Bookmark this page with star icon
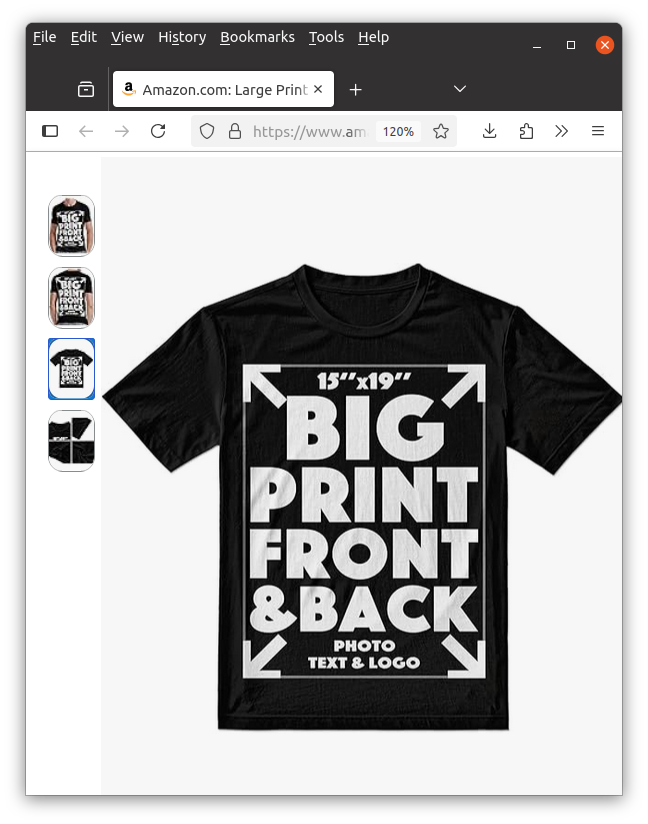 coord(441,131)
